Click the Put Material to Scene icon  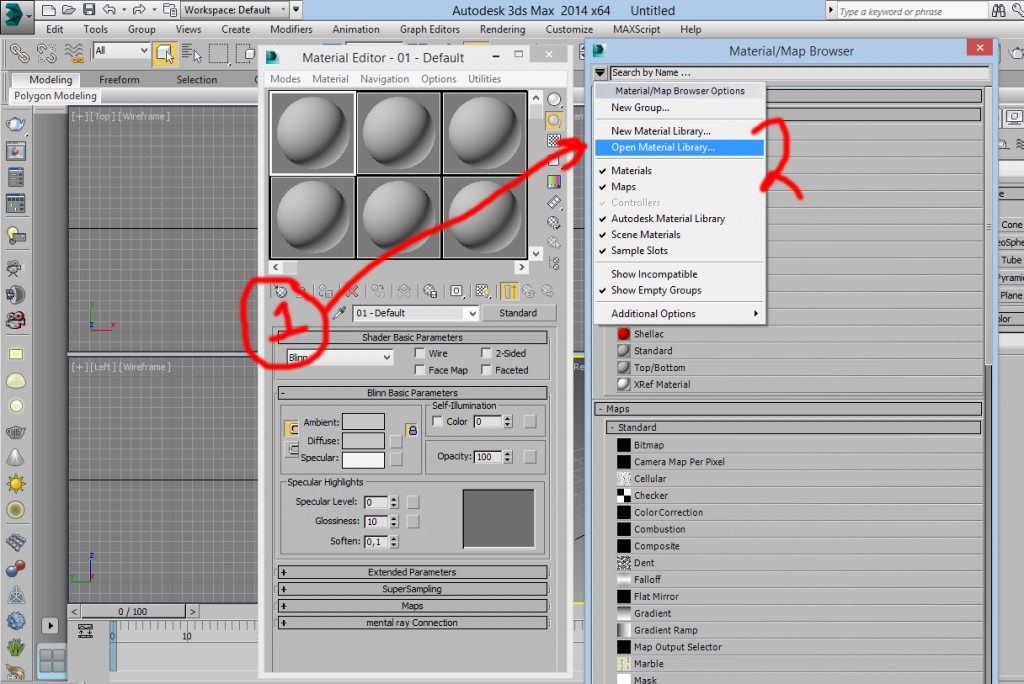pyautogui.click(x=304, y=291)
